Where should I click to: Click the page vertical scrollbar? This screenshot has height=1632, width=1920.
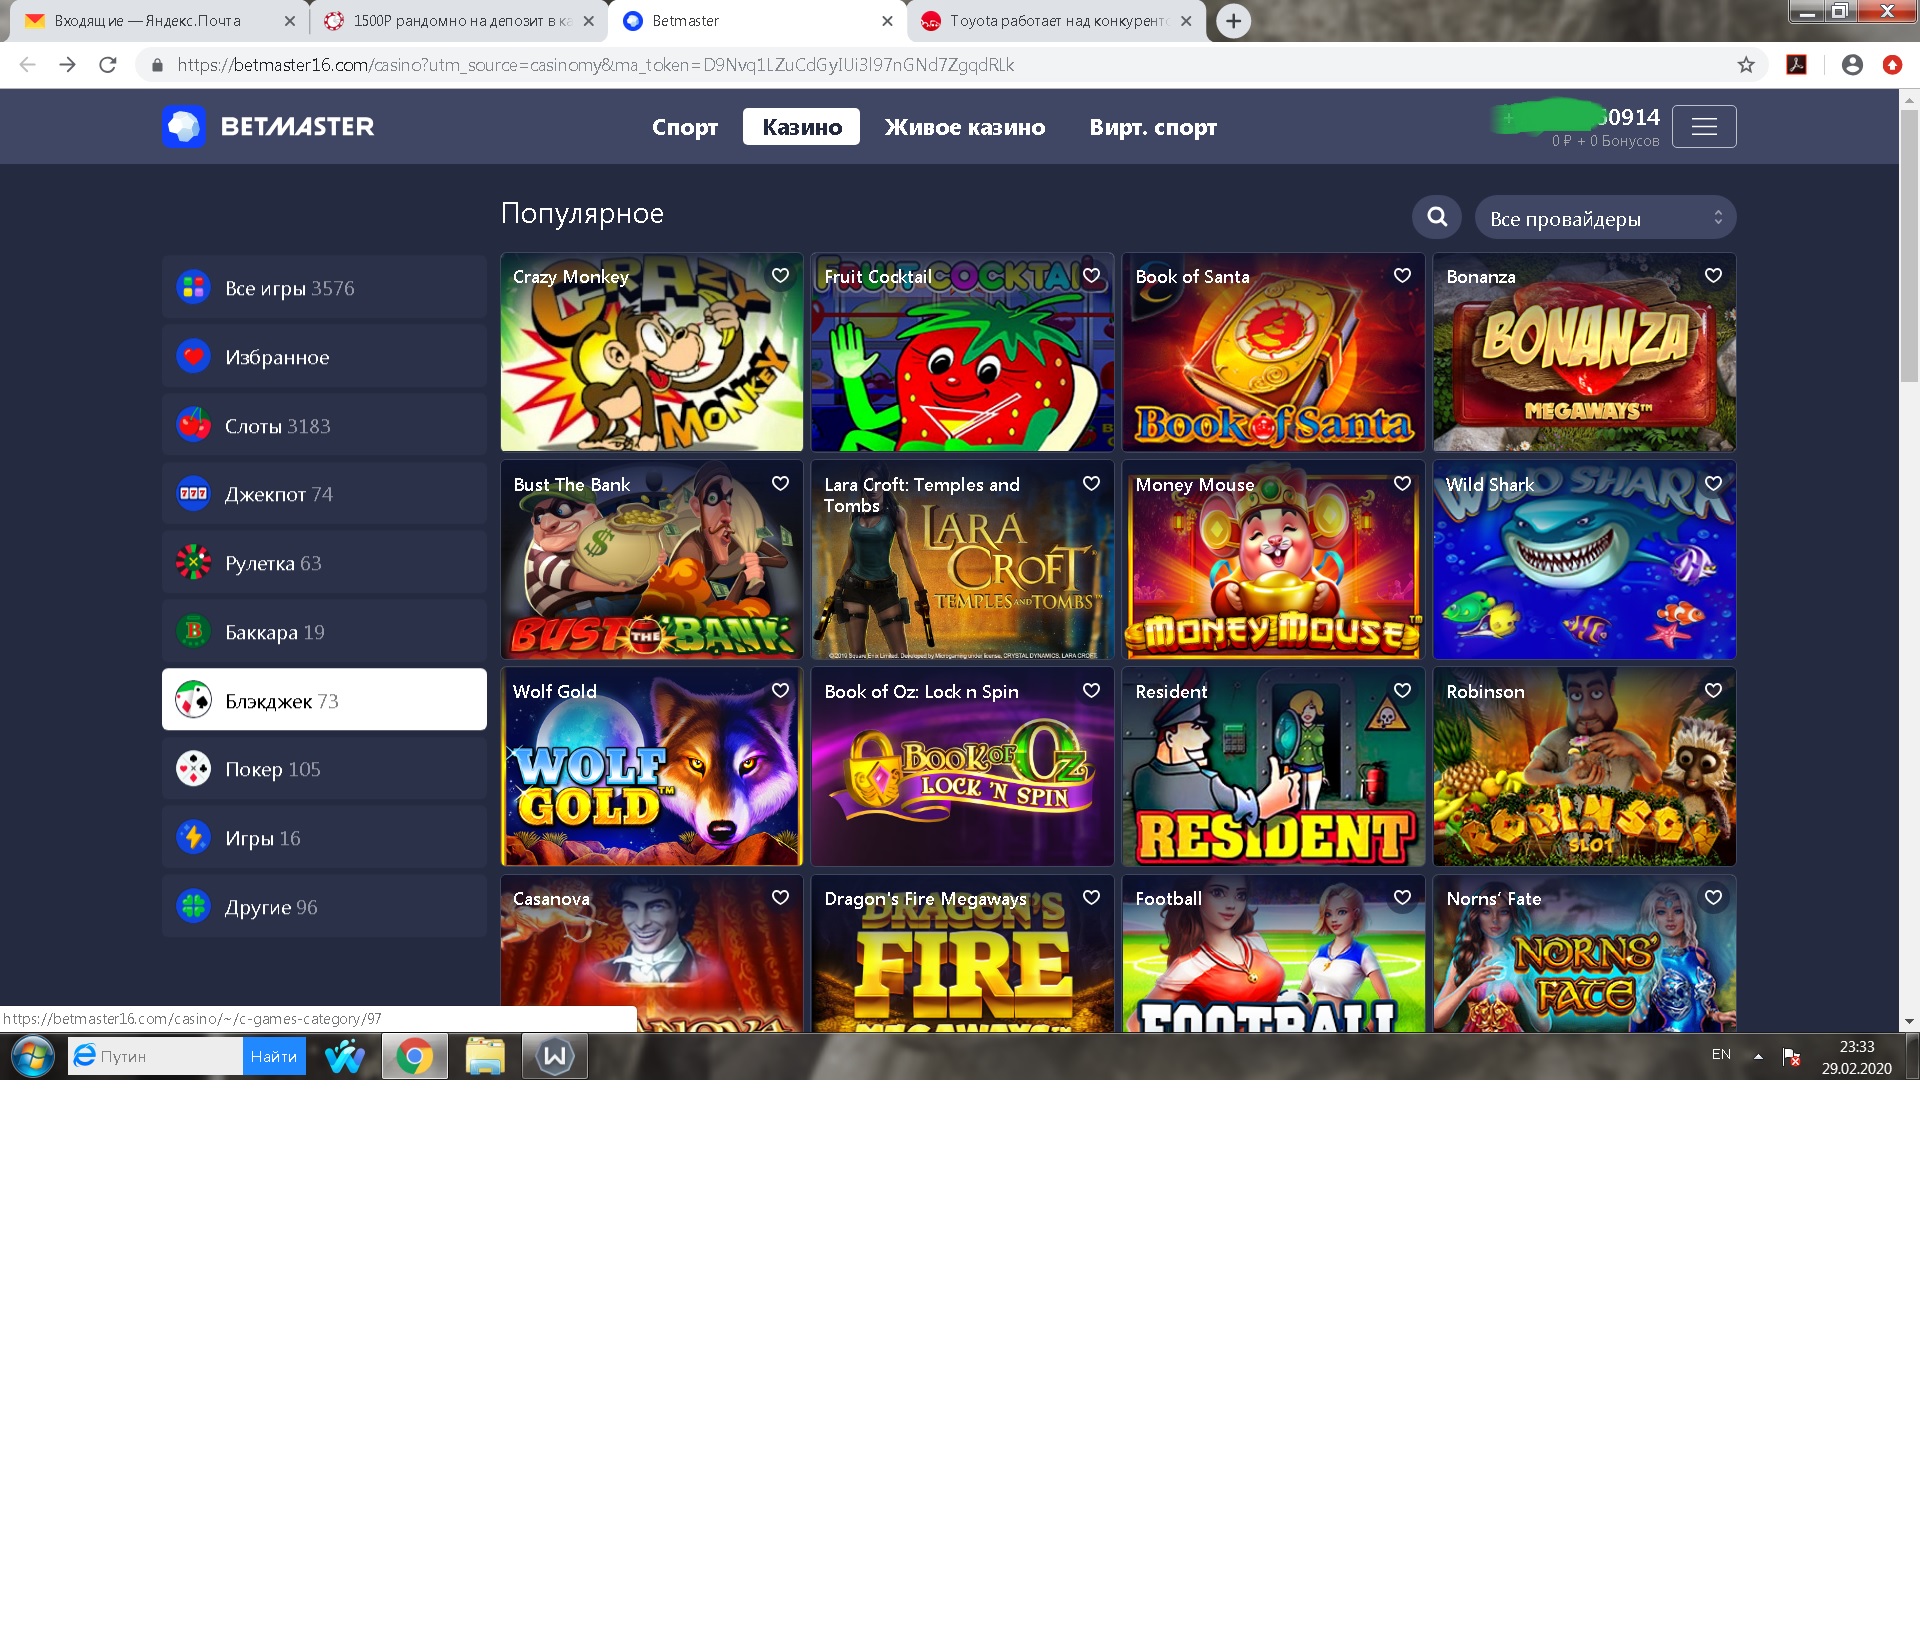tap(1909, 240)
